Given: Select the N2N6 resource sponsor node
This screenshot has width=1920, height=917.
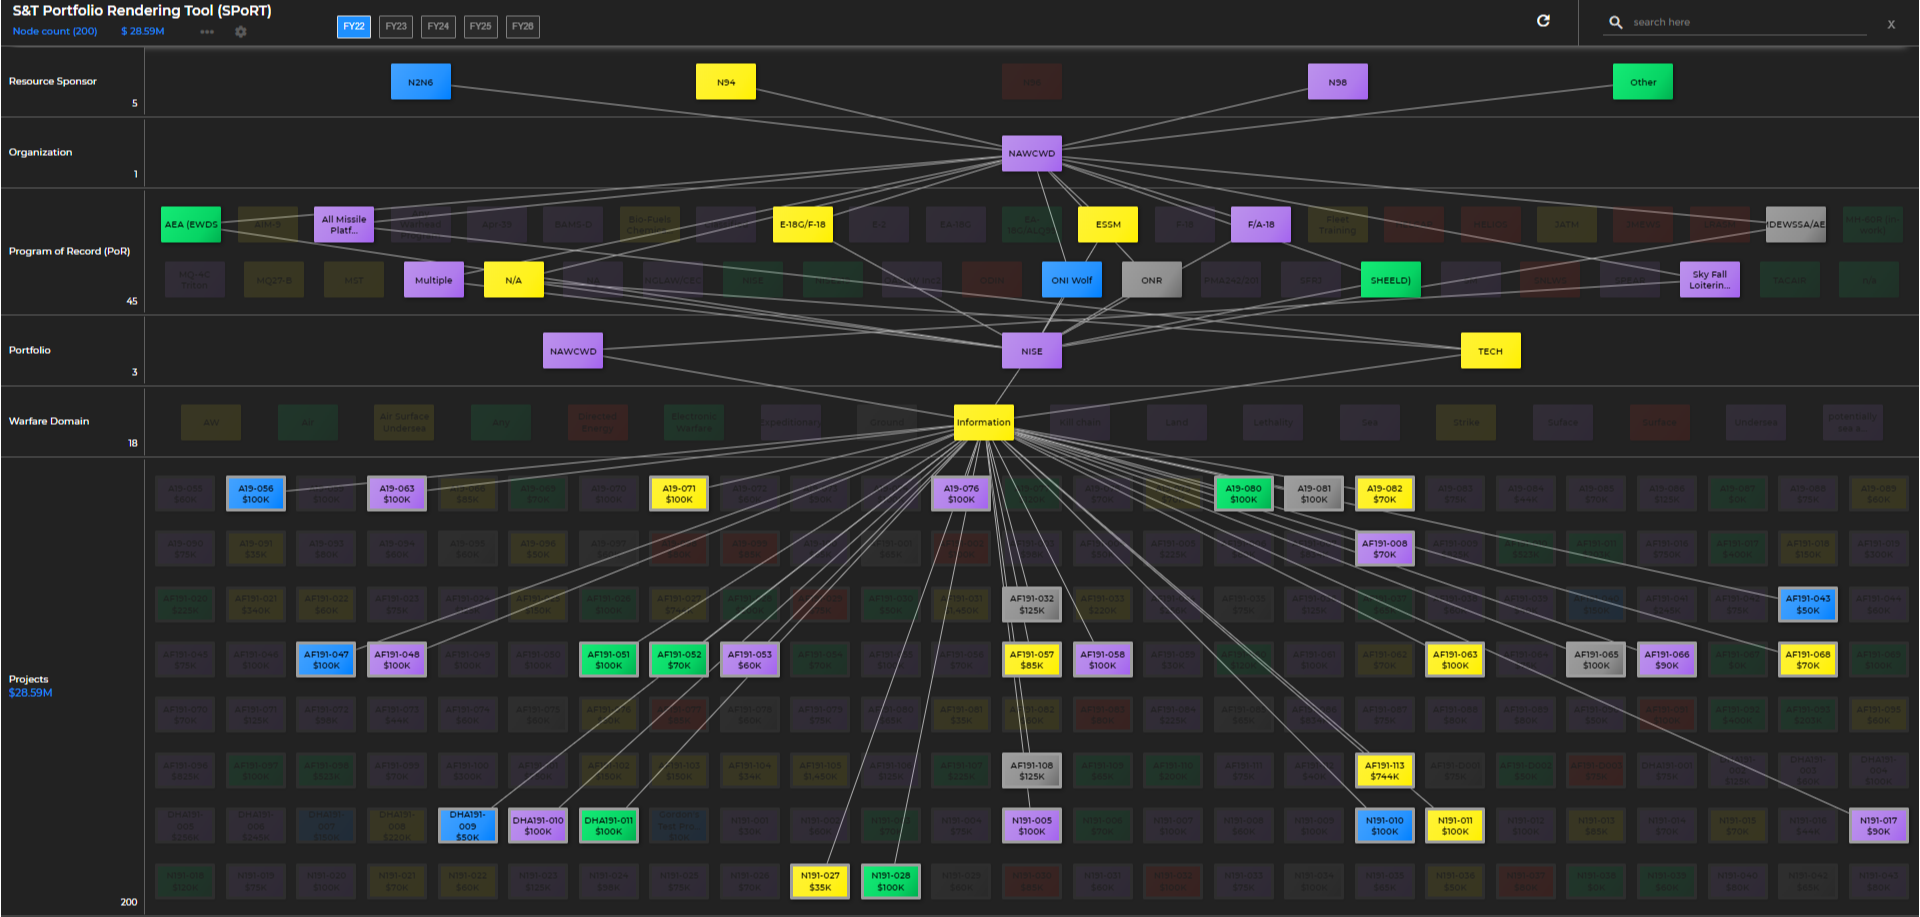Looking at the screenshot, I should (x=421, y=82).
